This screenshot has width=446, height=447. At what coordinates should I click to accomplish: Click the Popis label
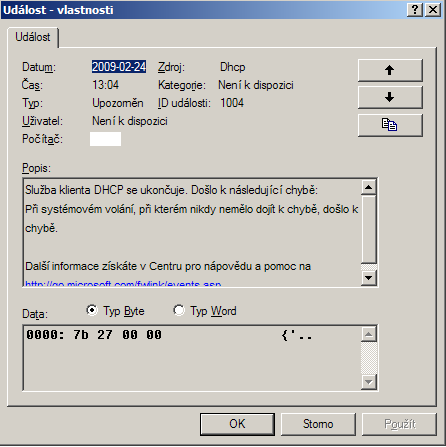coord(36,168)
